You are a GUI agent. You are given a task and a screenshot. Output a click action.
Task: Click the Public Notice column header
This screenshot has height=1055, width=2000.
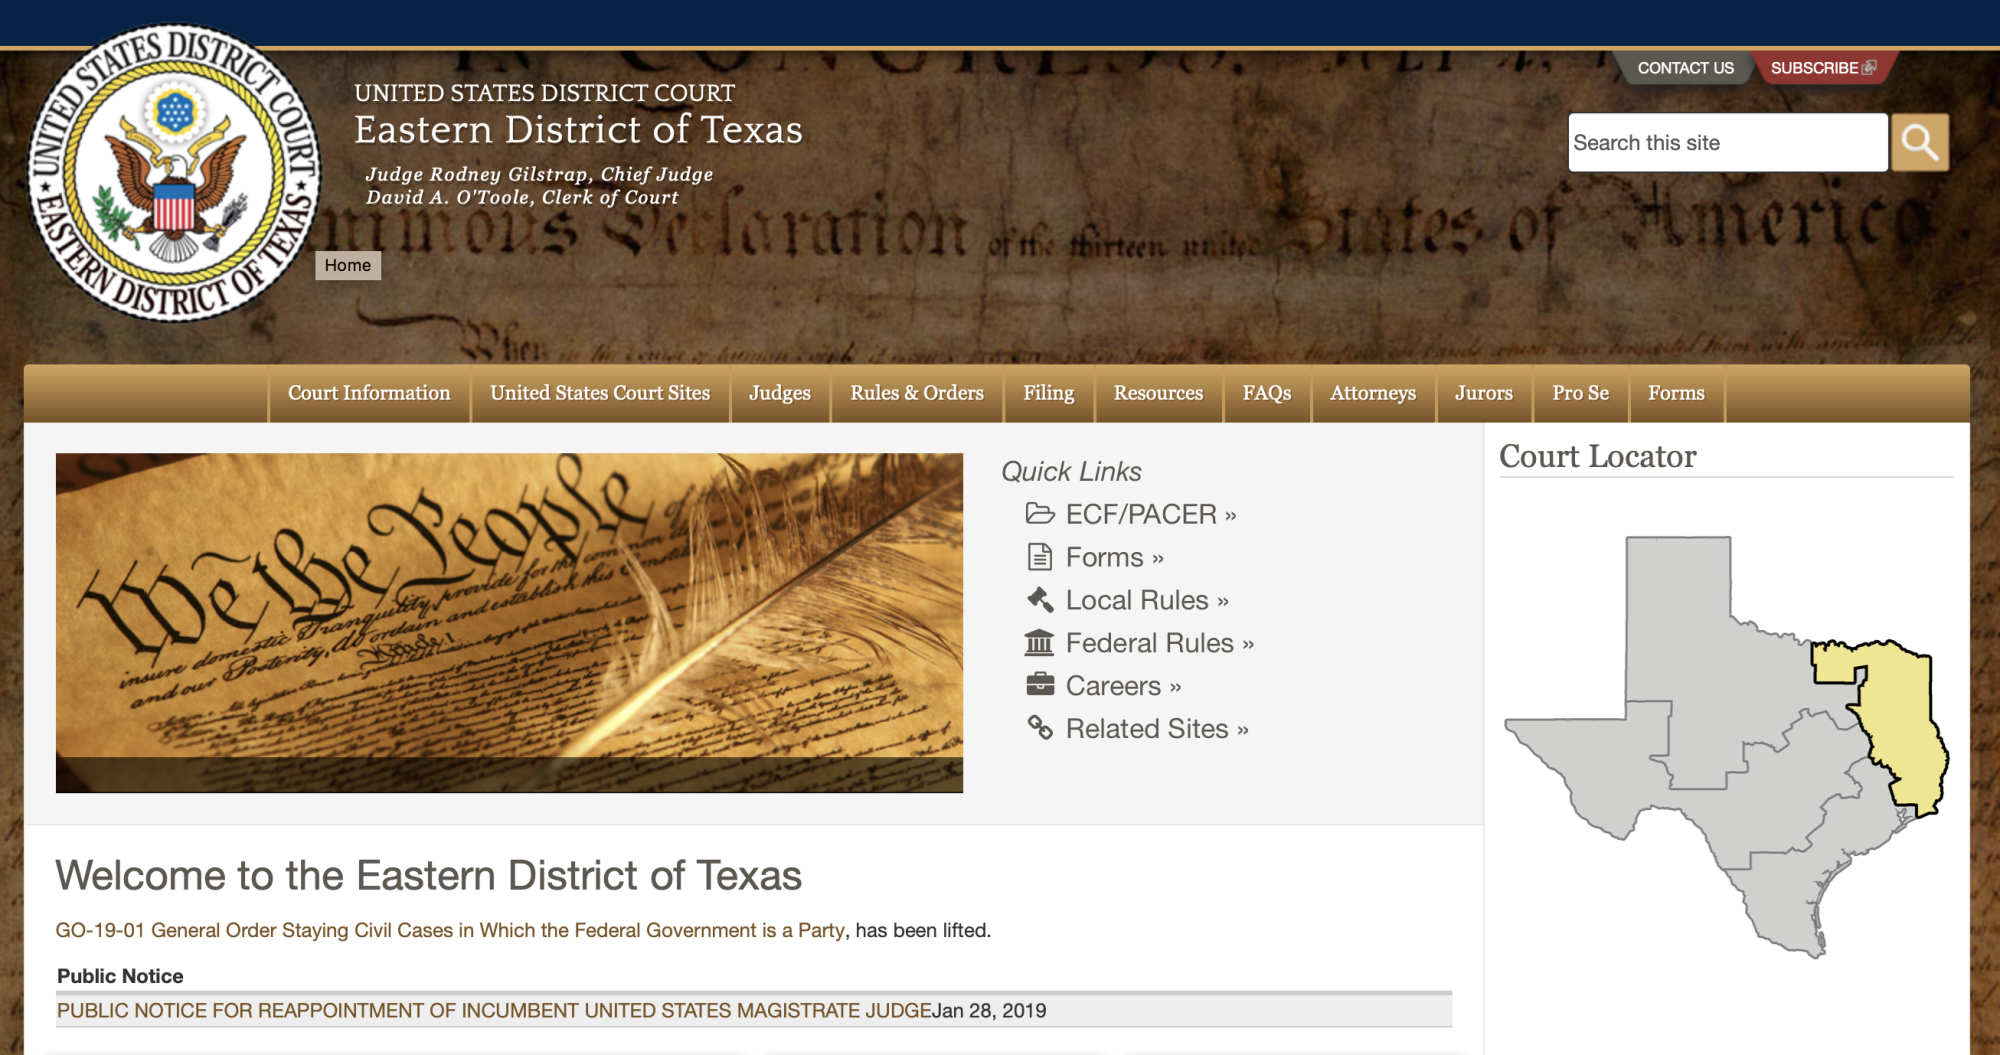pos(120,976)
